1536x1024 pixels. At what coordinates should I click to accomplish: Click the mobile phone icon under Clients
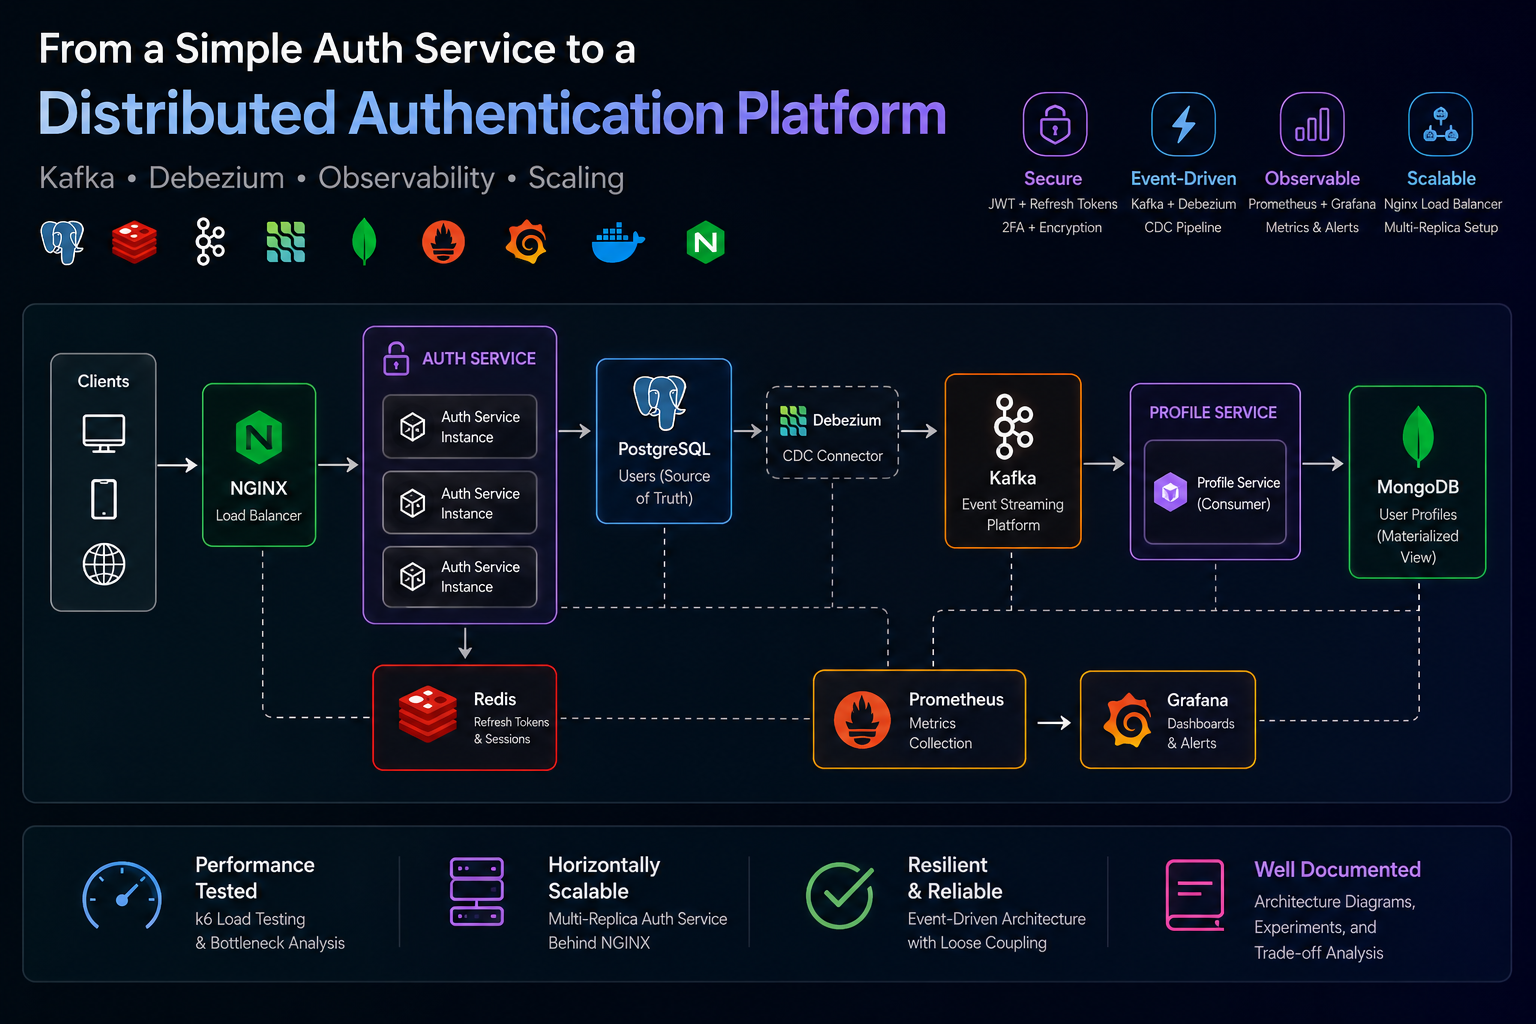[104, 499]
